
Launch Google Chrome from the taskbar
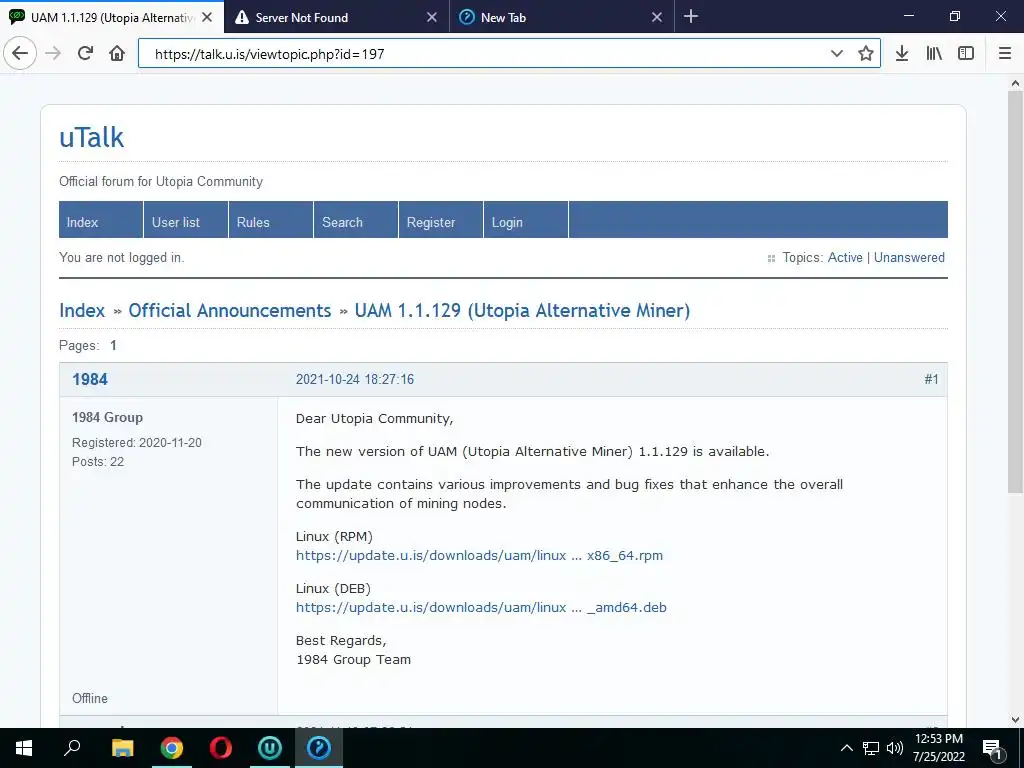click(x=172, y=748)
